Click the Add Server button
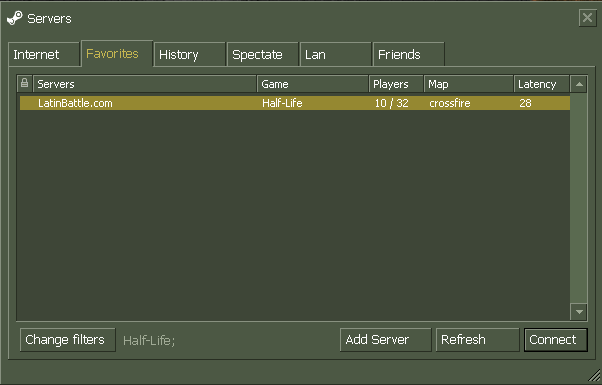602x385 pixels. pyautogui.click(x=385, y=340)
